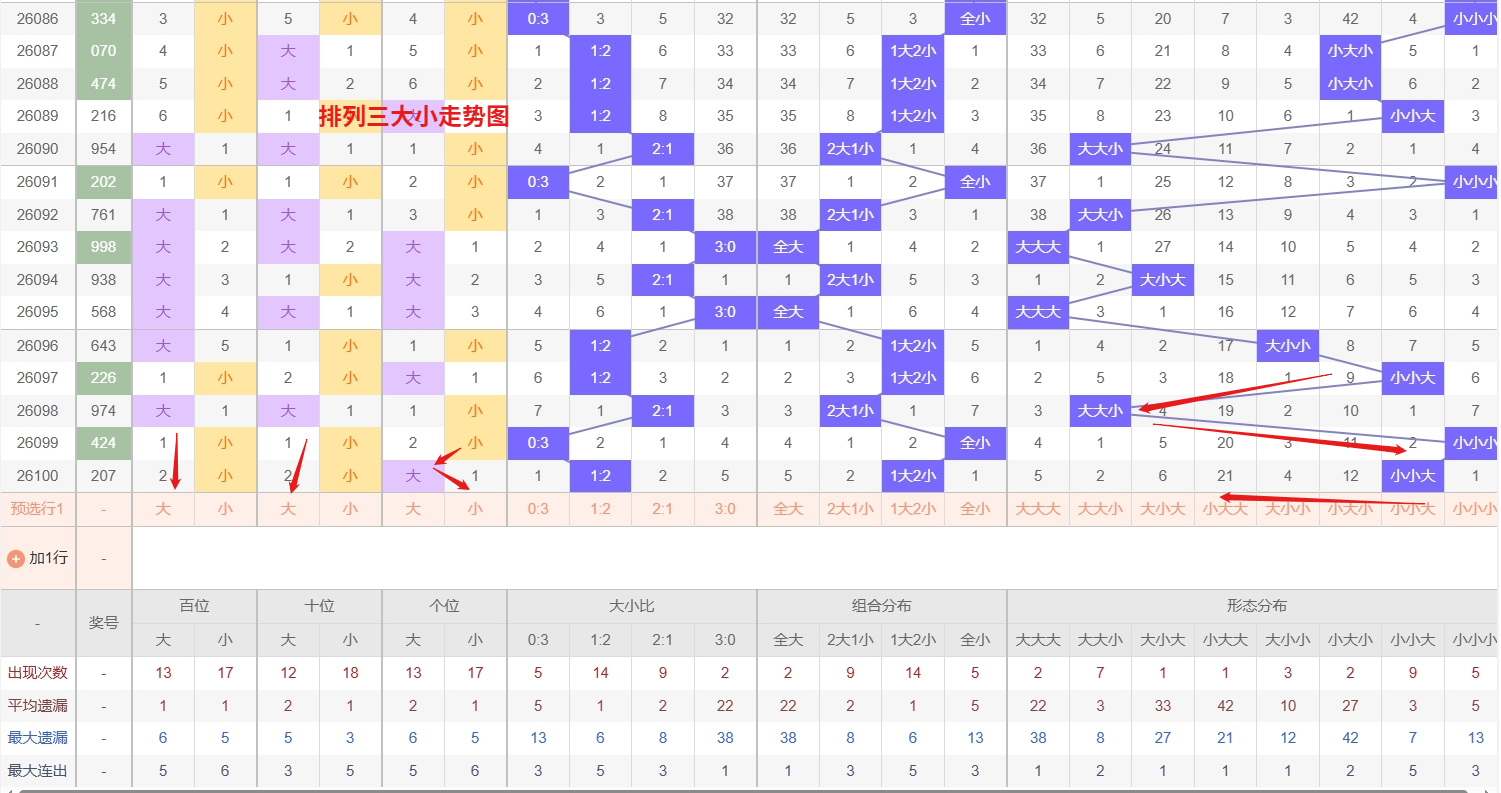Image resolution: width=1501 pixels, height=793 pixels.
Task: Click the 大小比 column group header
Action: coord(632,606)
